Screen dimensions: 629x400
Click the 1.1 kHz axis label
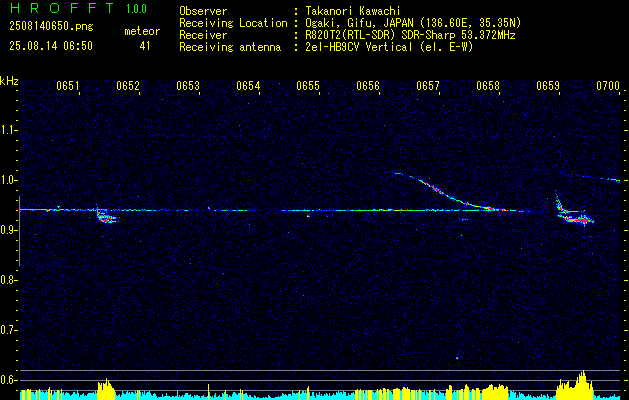[x=8, y=130]
